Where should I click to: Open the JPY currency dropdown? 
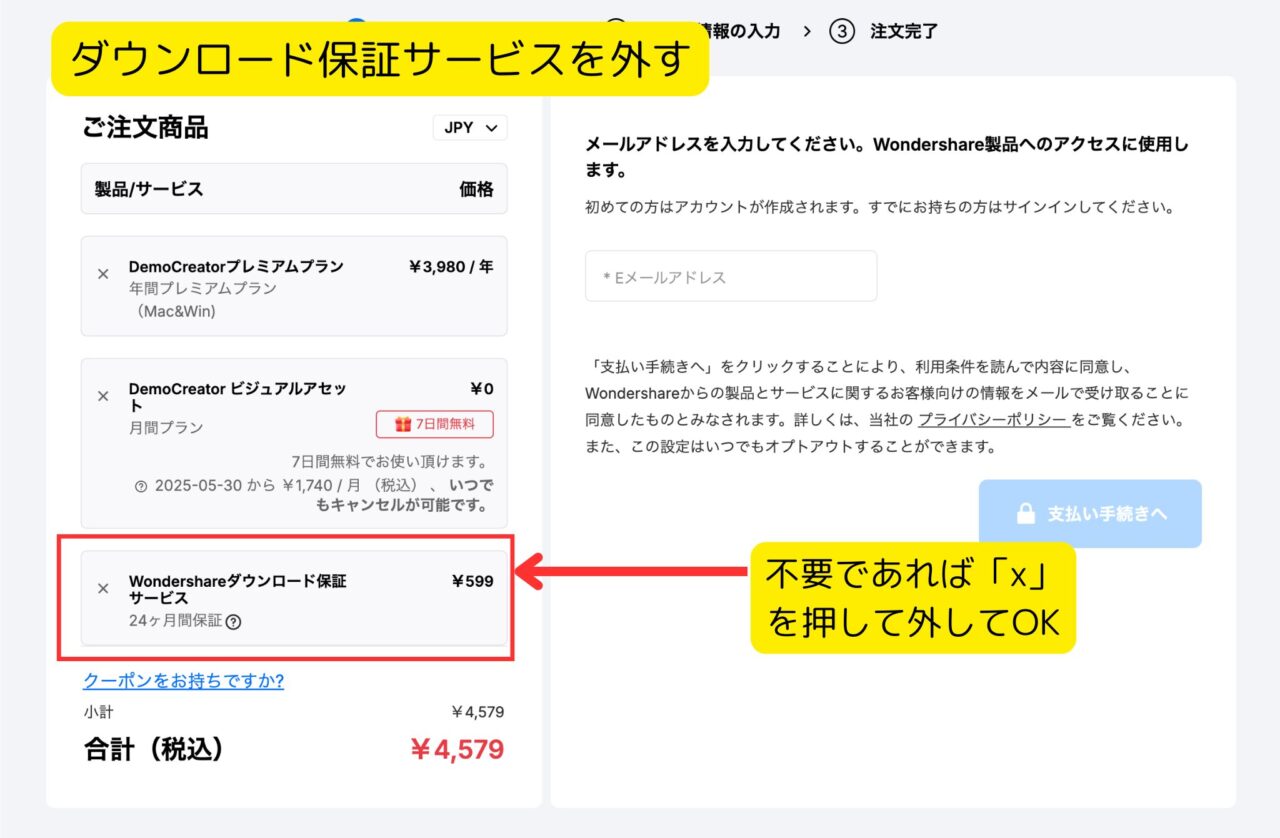click(x=470, y=128)
